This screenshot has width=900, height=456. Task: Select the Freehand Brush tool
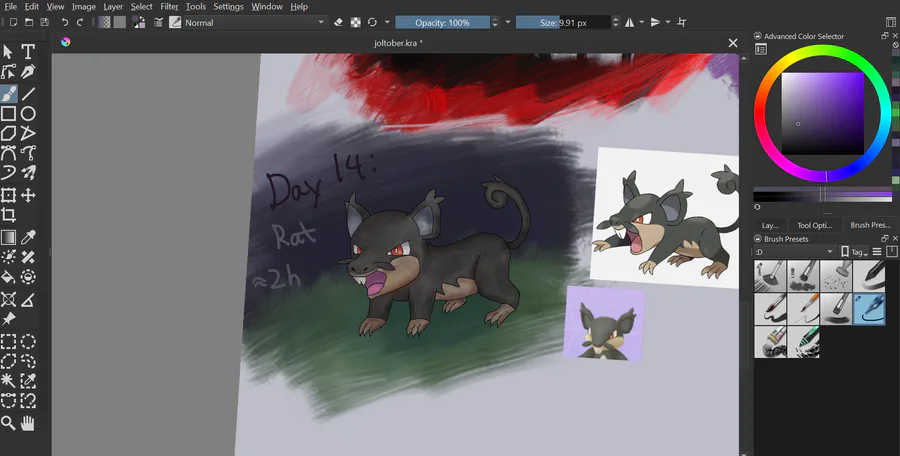[8, 93]
